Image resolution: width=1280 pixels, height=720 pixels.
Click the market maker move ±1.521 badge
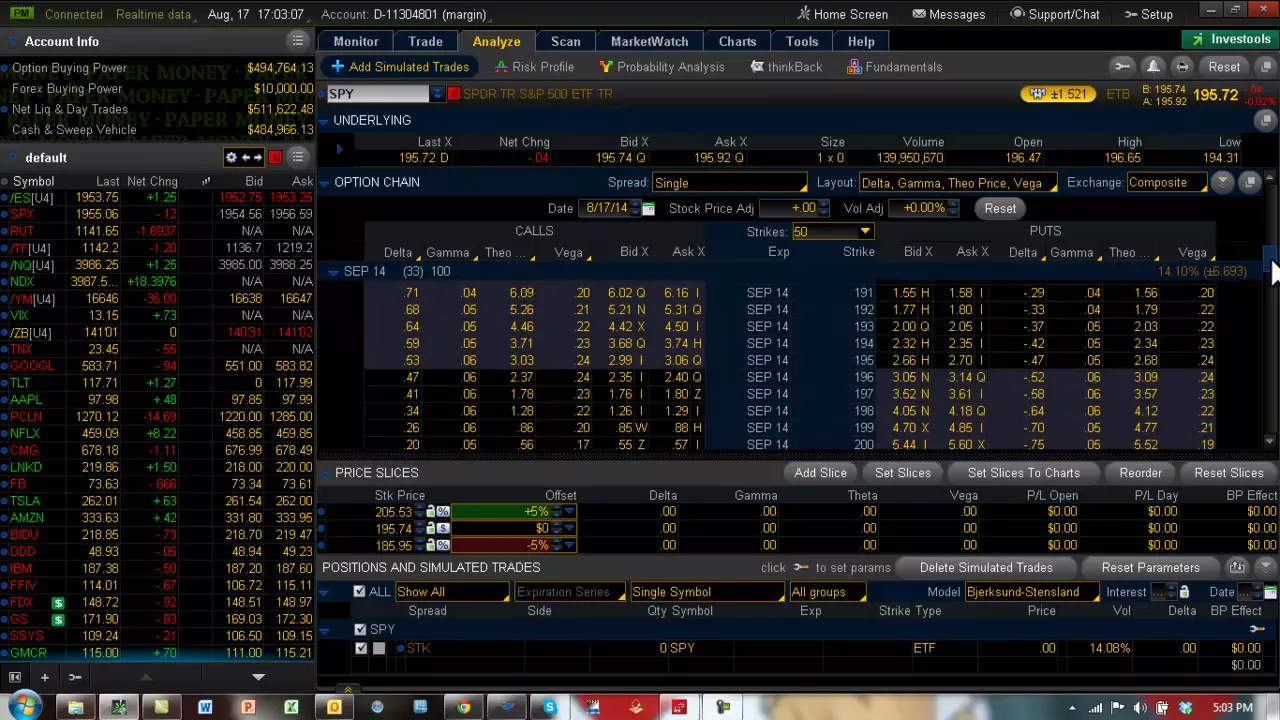1058,94
